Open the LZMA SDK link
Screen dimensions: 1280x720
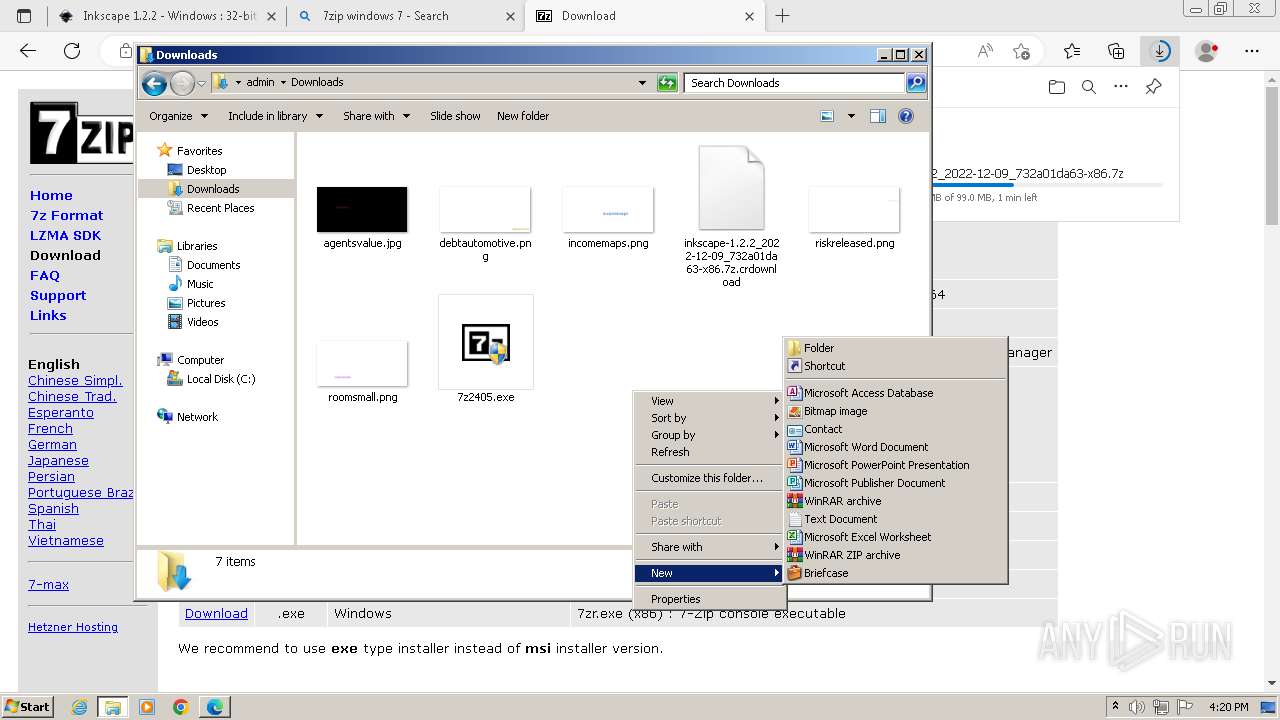click(x=65, y=235)
